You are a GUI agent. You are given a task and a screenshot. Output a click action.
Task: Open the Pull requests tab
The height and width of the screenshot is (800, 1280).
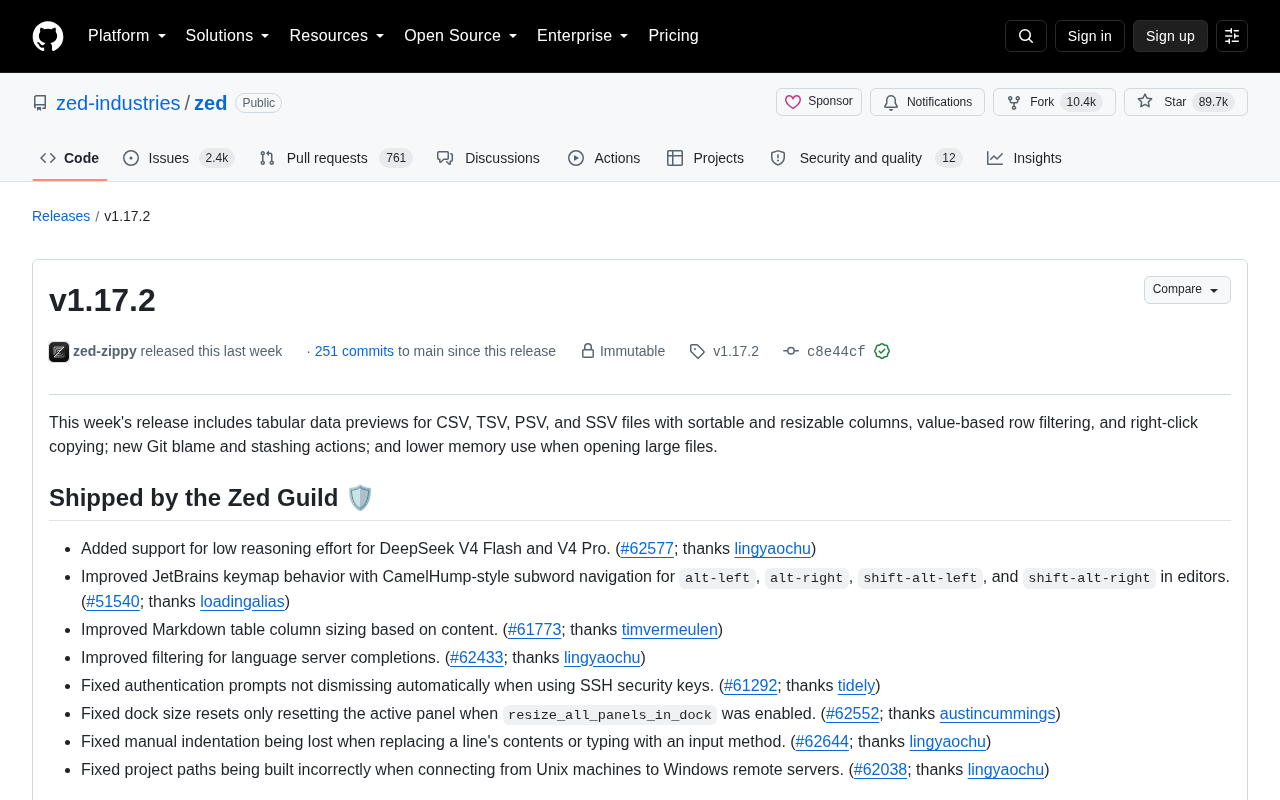[335, 158]
